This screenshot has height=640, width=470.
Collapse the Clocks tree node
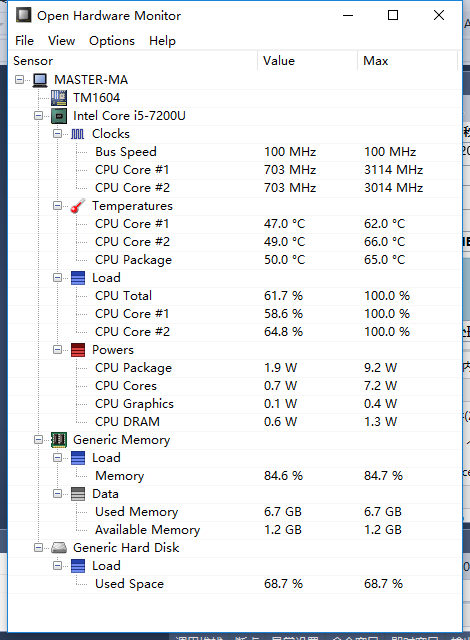[x=58, y=133]
